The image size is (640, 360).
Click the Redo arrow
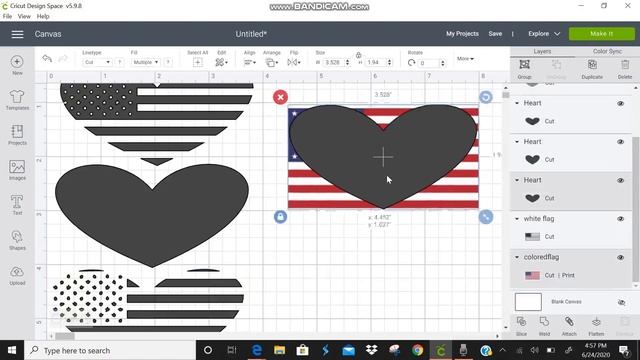tap(63, 59)
